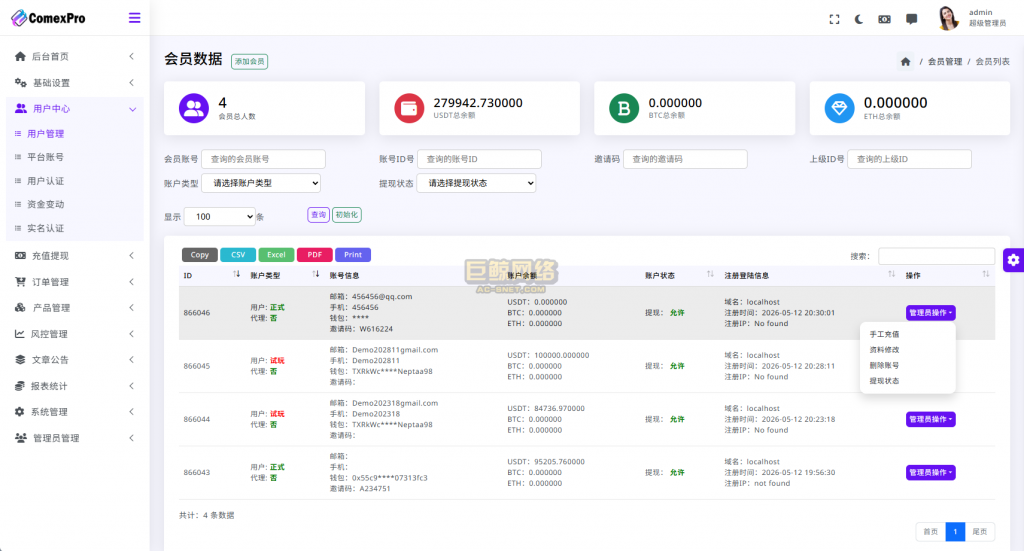The image size is (1024, 551).
Task: Enter fullscreen mode via header icon
Action: pyautogui.click(x=834, y=20)
